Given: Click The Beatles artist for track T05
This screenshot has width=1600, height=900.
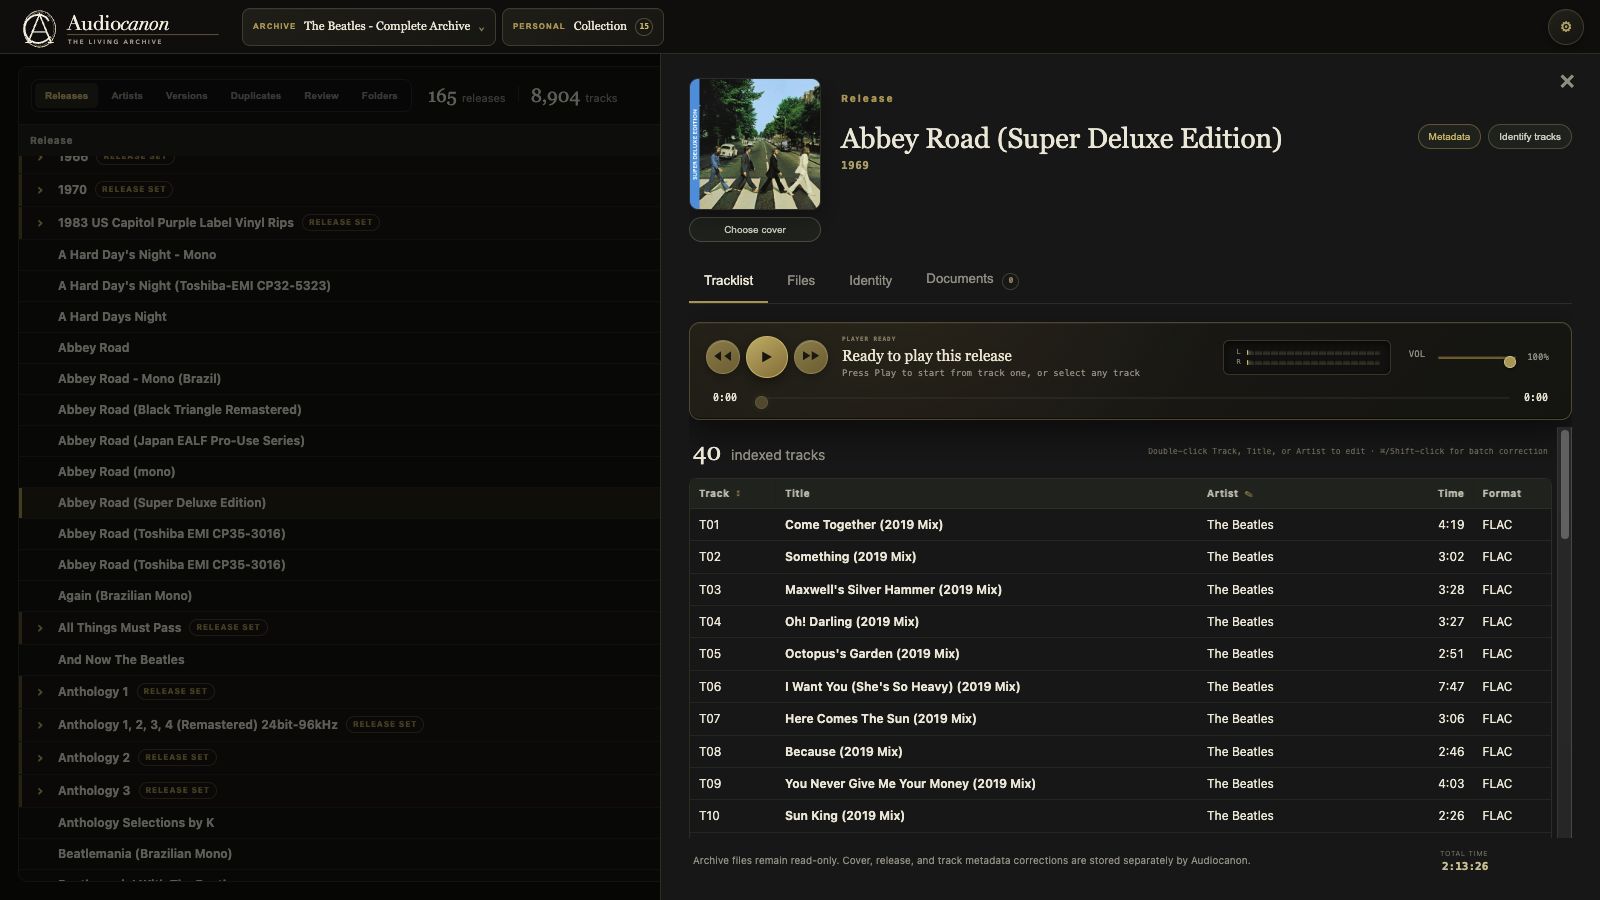Looking at the screenshot, I should click(1240, 654).
